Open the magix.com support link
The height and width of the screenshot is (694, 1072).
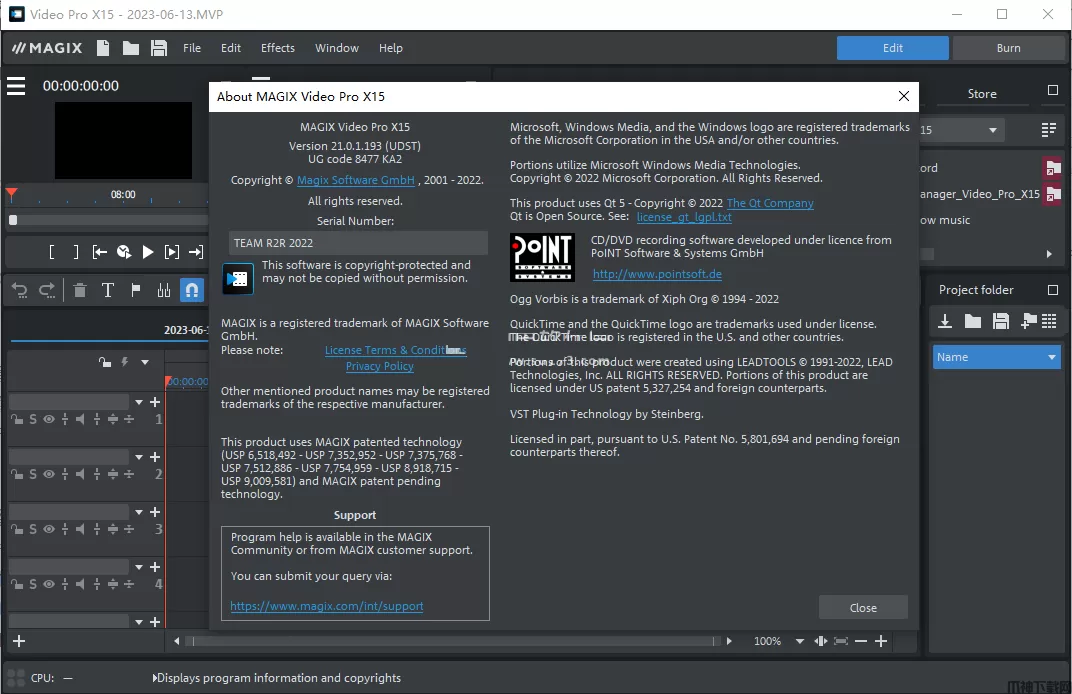(326, 606)
